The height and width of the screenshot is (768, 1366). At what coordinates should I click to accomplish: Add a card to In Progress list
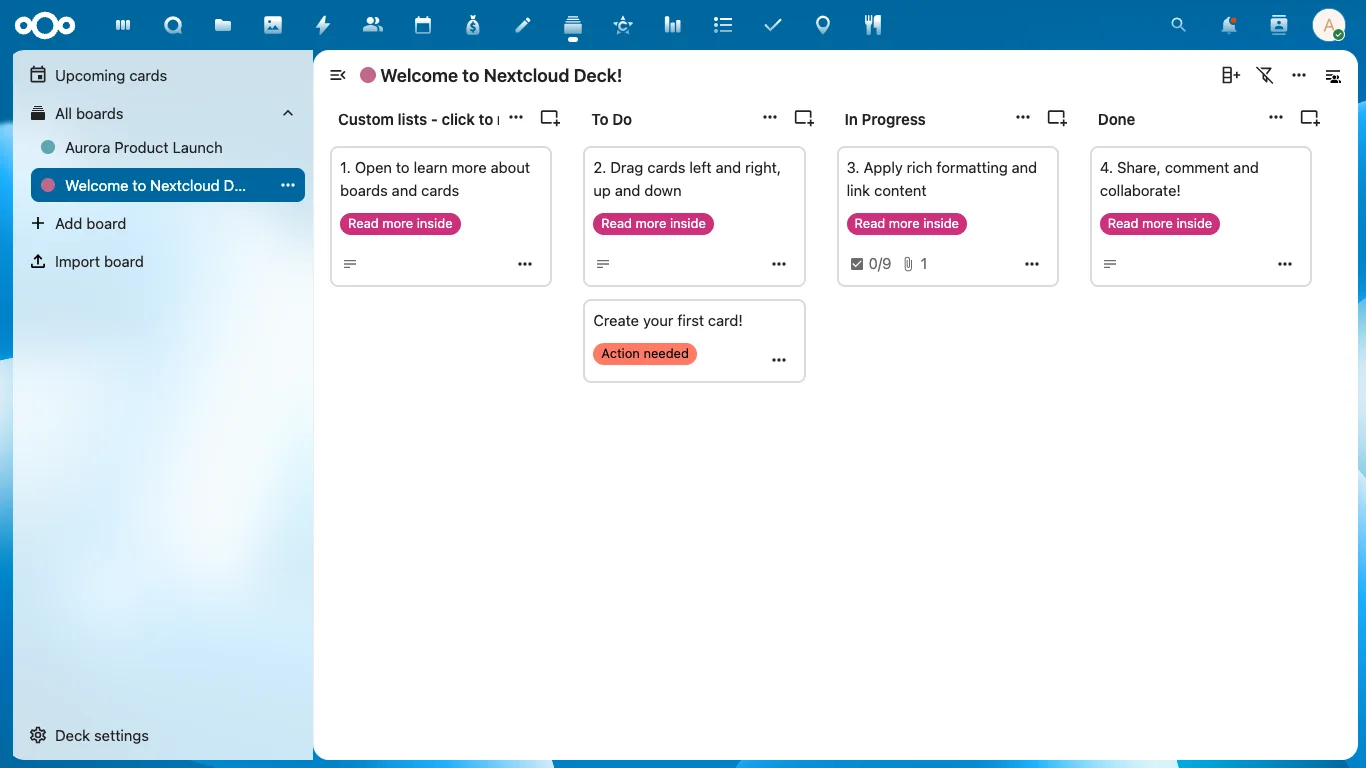click(1057, 118)
